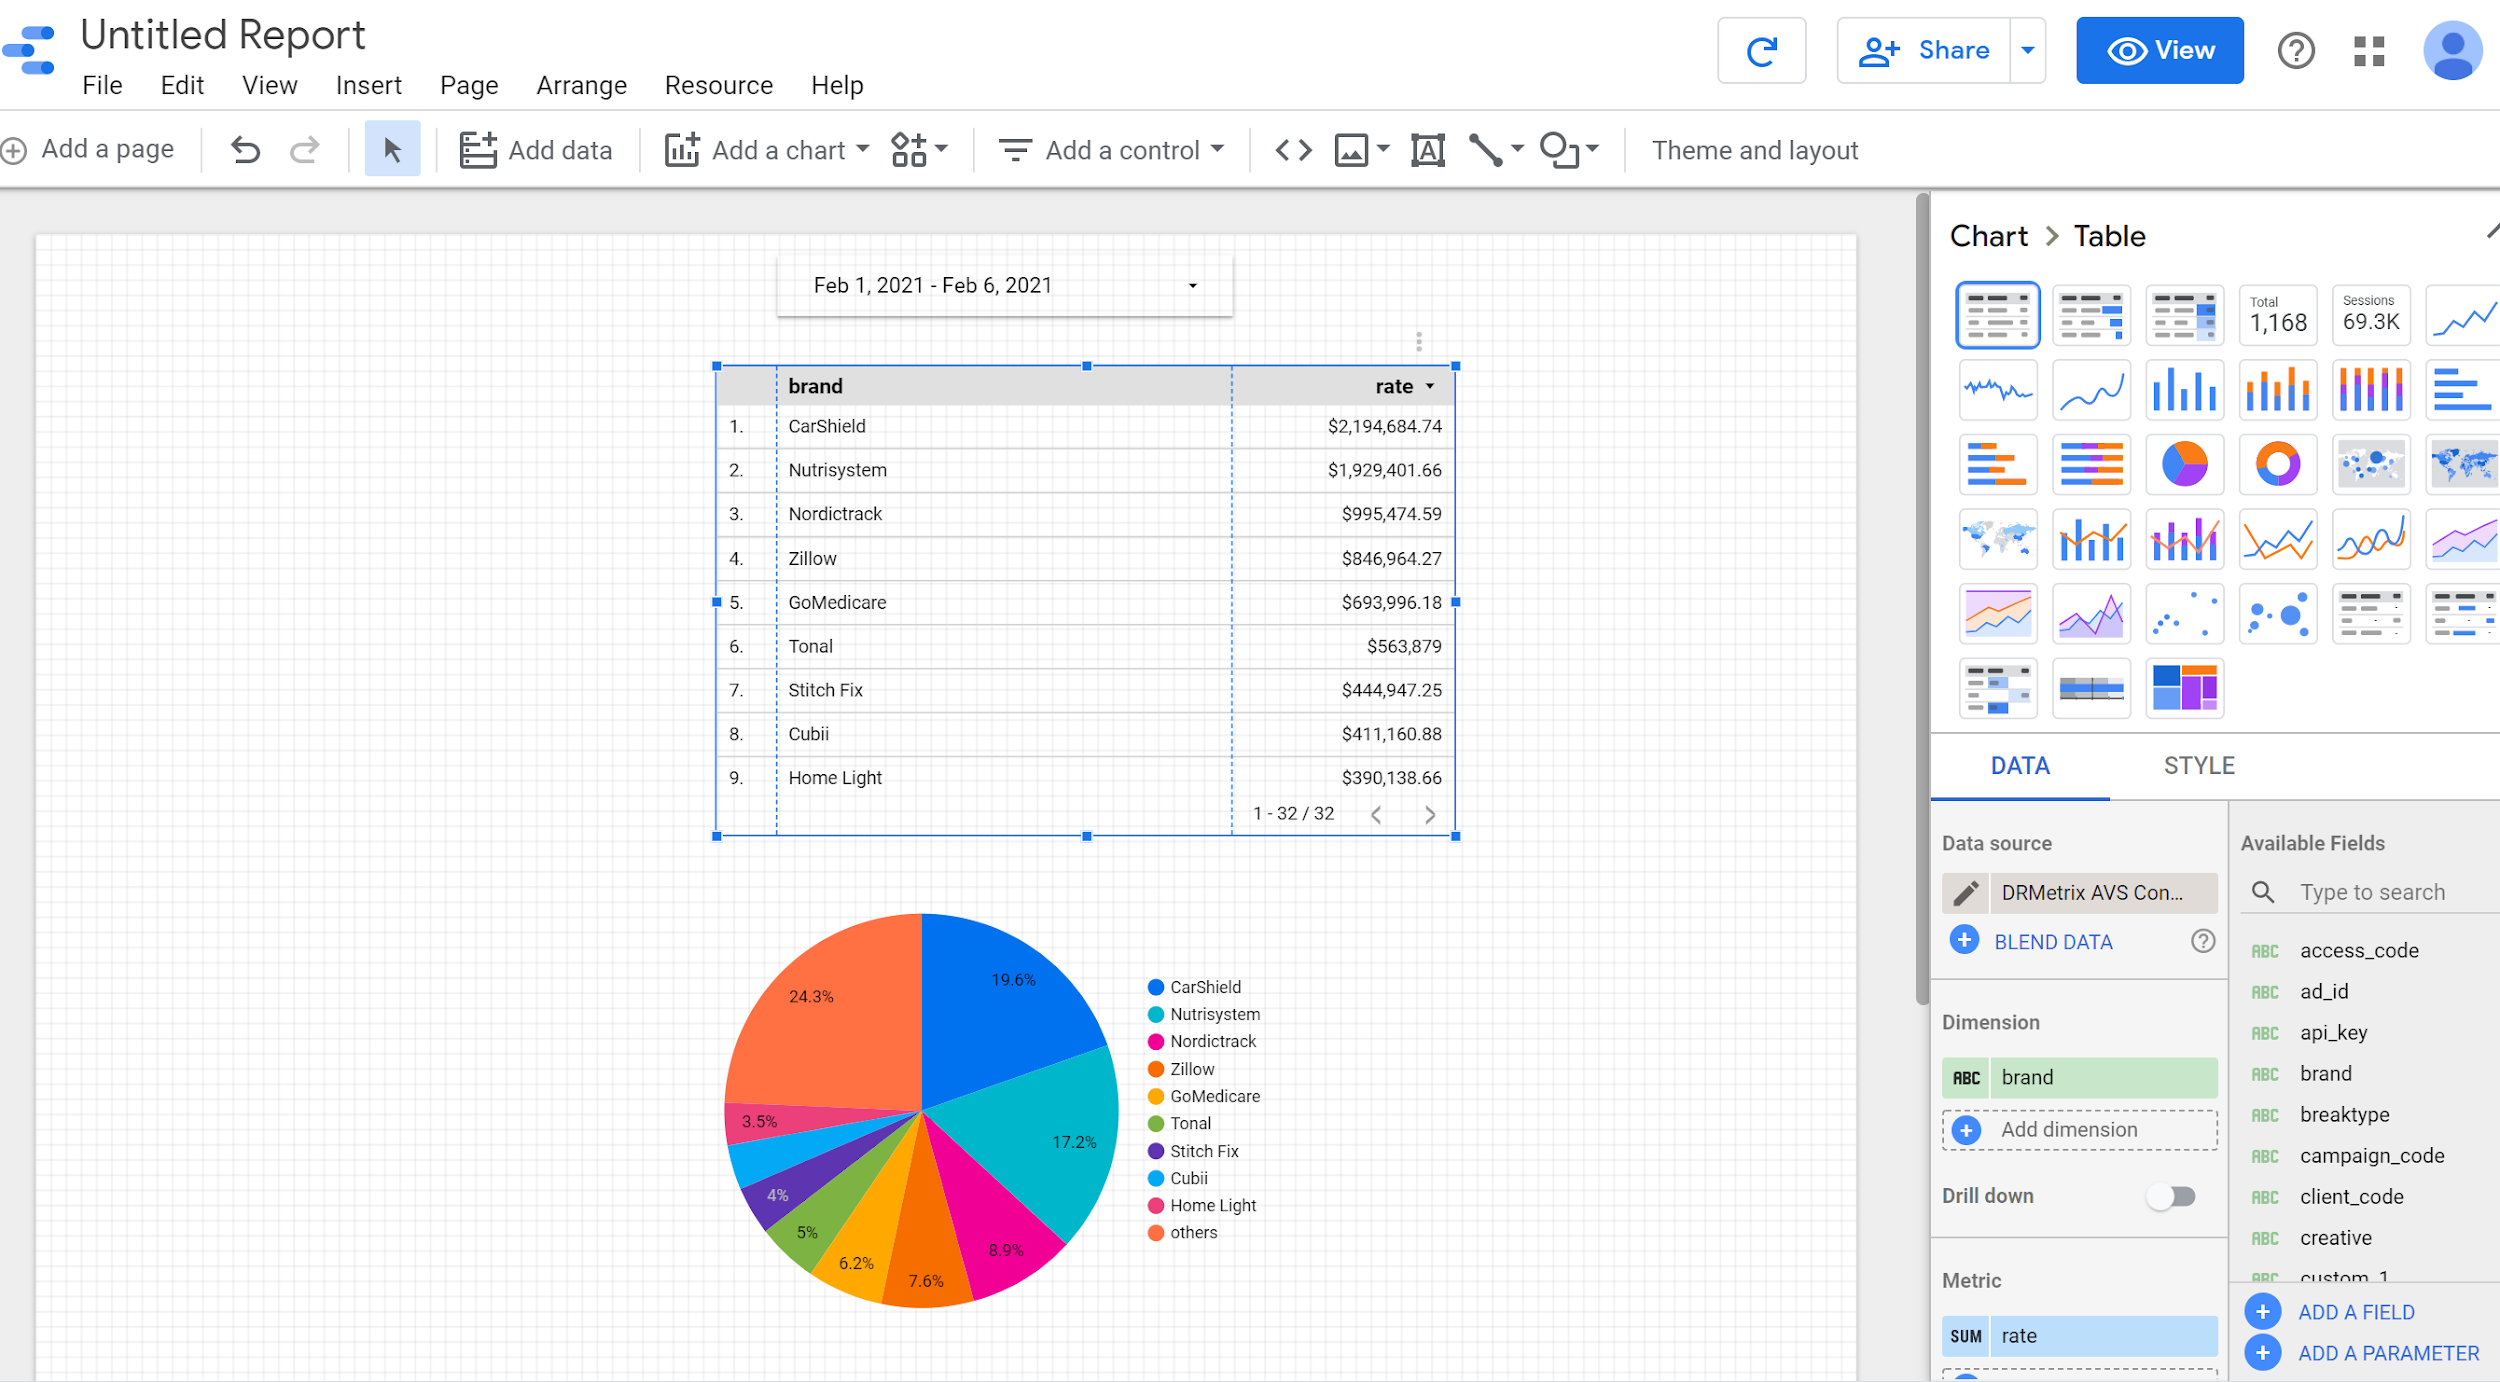
Task: Click ADD A FIELD
Action: [x=2355, y=1312]
